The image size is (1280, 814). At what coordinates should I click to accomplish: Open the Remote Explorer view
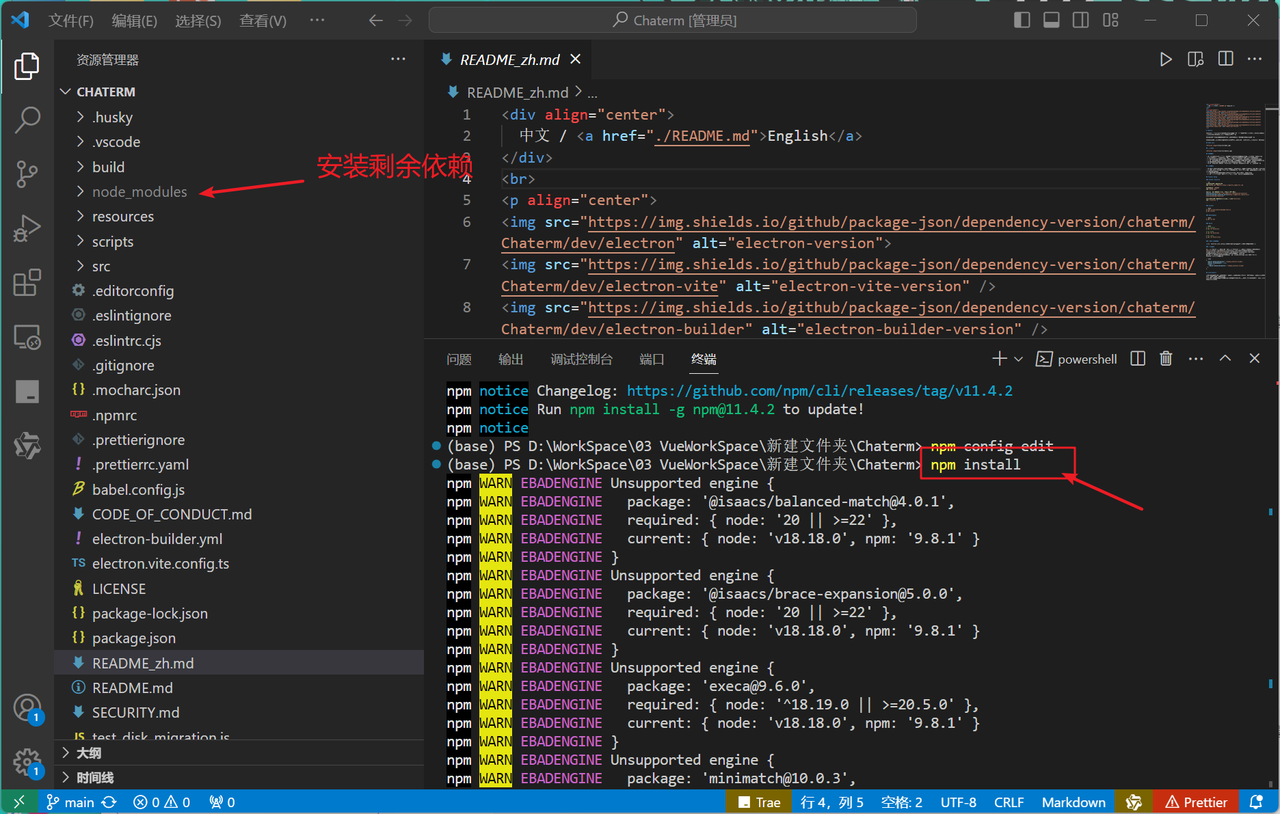27,337
